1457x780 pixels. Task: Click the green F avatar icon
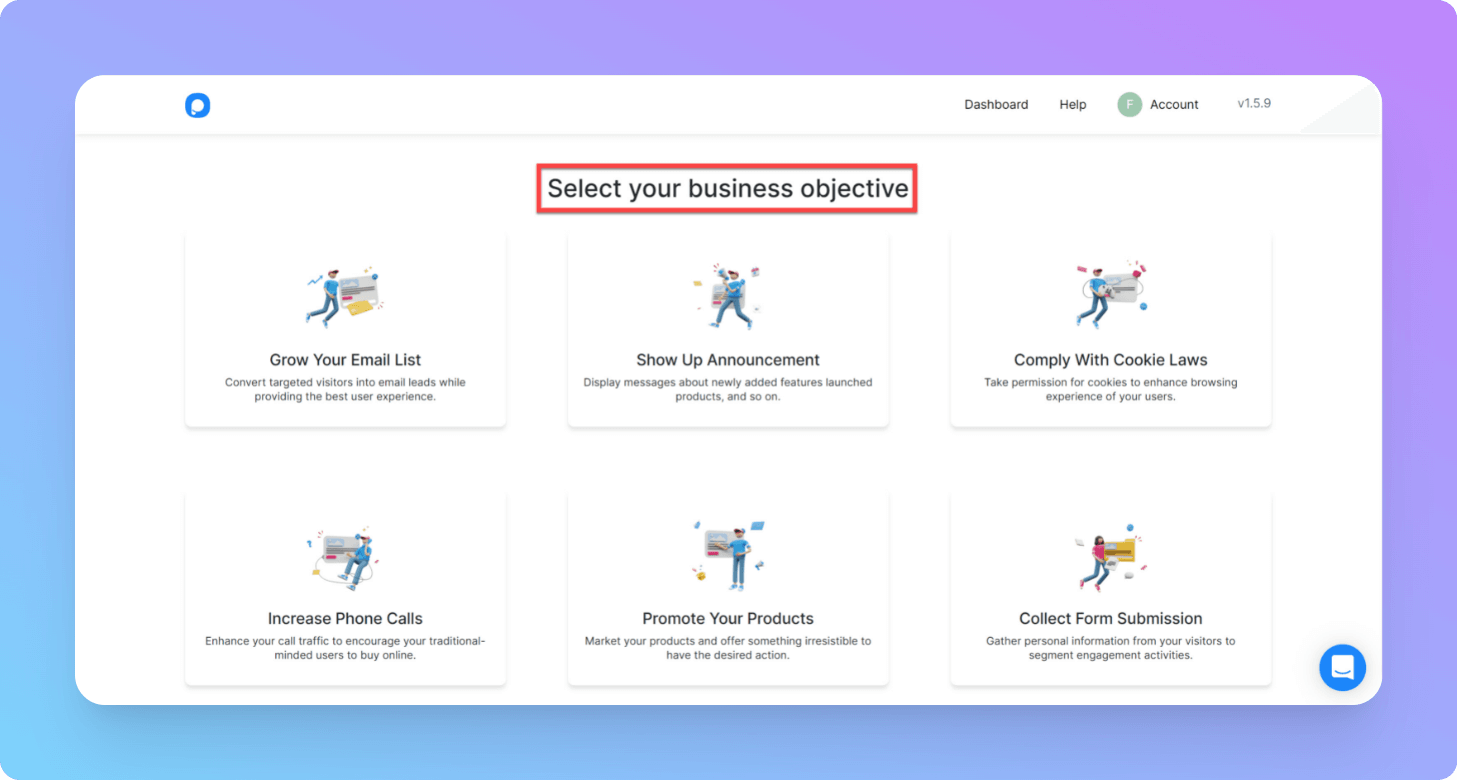click(1130, 104)
